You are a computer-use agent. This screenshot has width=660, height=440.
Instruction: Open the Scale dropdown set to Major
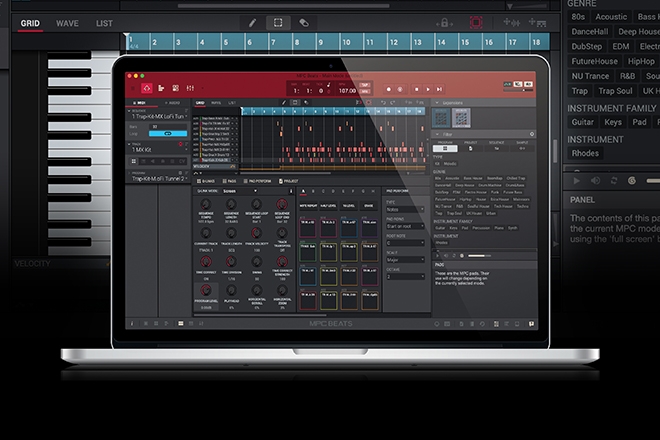tap(405, 260)
